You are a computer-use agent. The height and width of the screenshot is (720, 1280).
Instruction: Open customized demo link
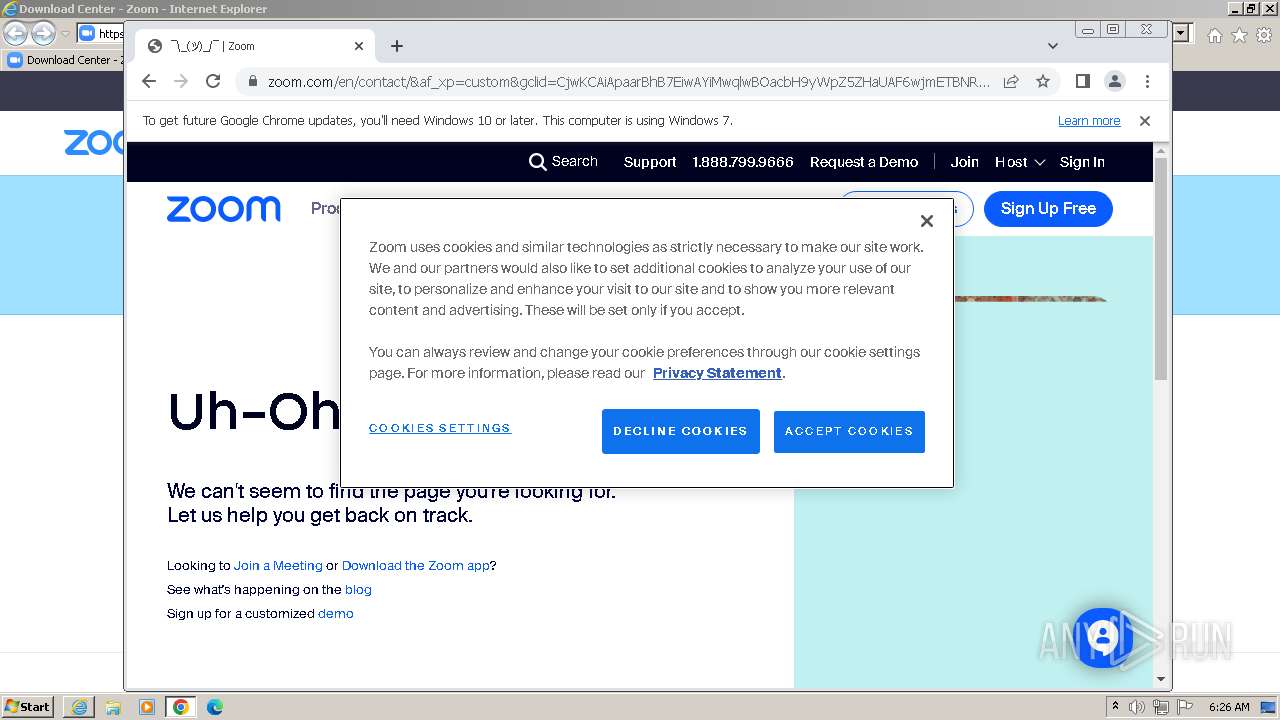pyautogui.click(x=336, y=614)
